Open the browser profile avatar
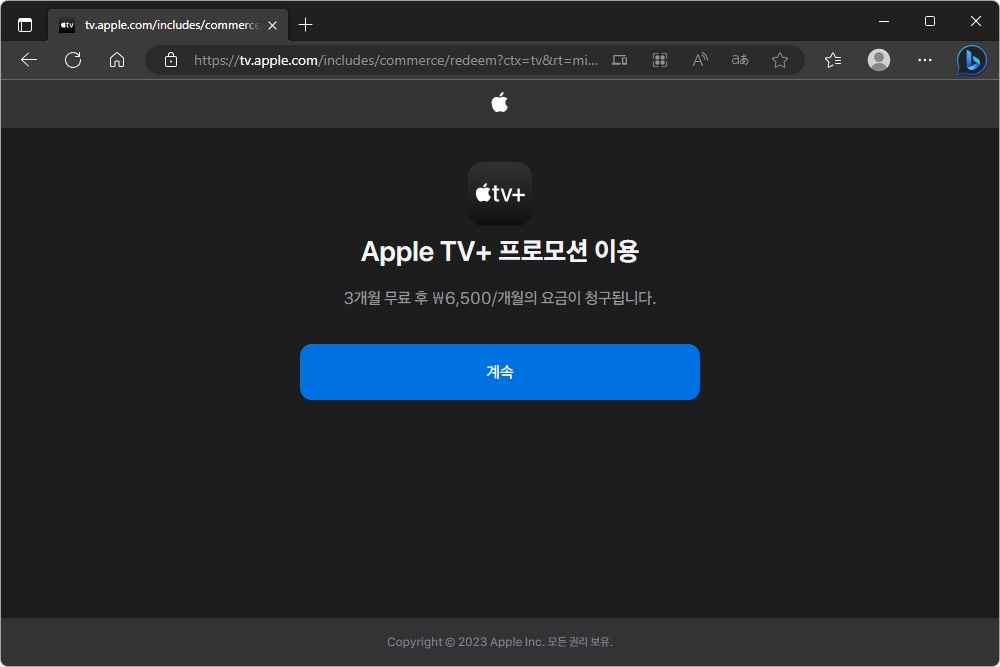The image size is (1000, 667). [878, 60]
